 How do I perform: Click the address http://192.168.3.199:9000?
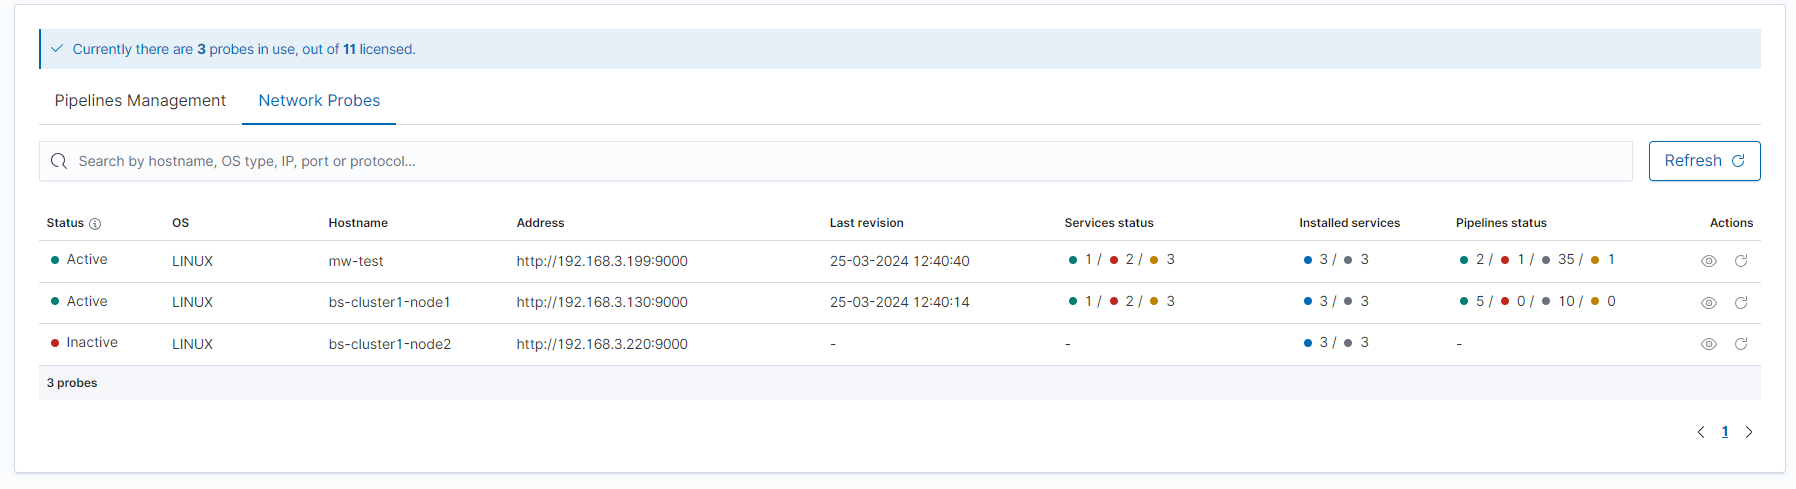coord(602,261)
